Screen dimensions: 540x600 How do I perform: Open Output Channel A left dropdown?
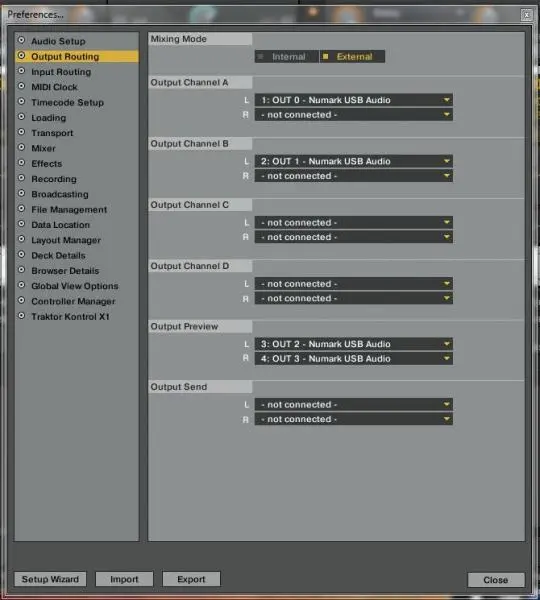point(354,100)
